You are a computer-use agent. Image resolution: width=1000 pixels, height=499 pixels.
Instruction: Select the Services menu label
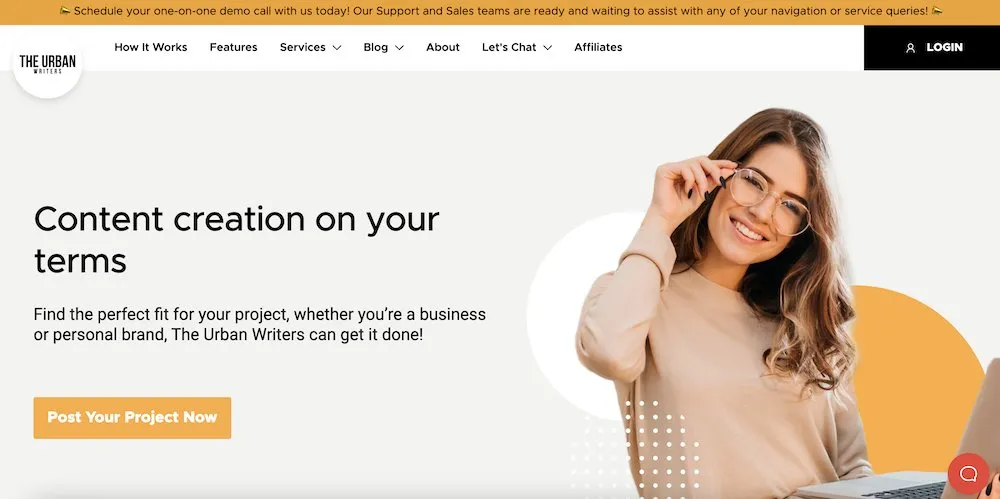(x=302, y=47)
